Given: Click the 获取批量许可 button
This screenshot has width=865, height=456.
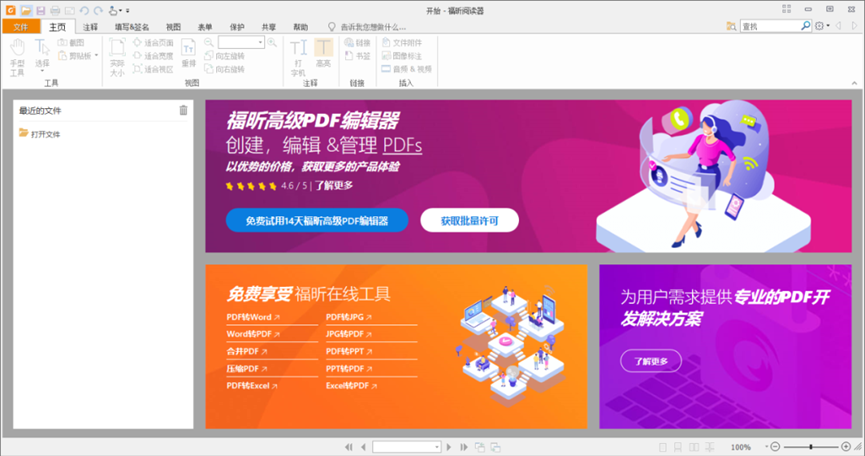Looking at the screenshot, I should tap(469, 221).
